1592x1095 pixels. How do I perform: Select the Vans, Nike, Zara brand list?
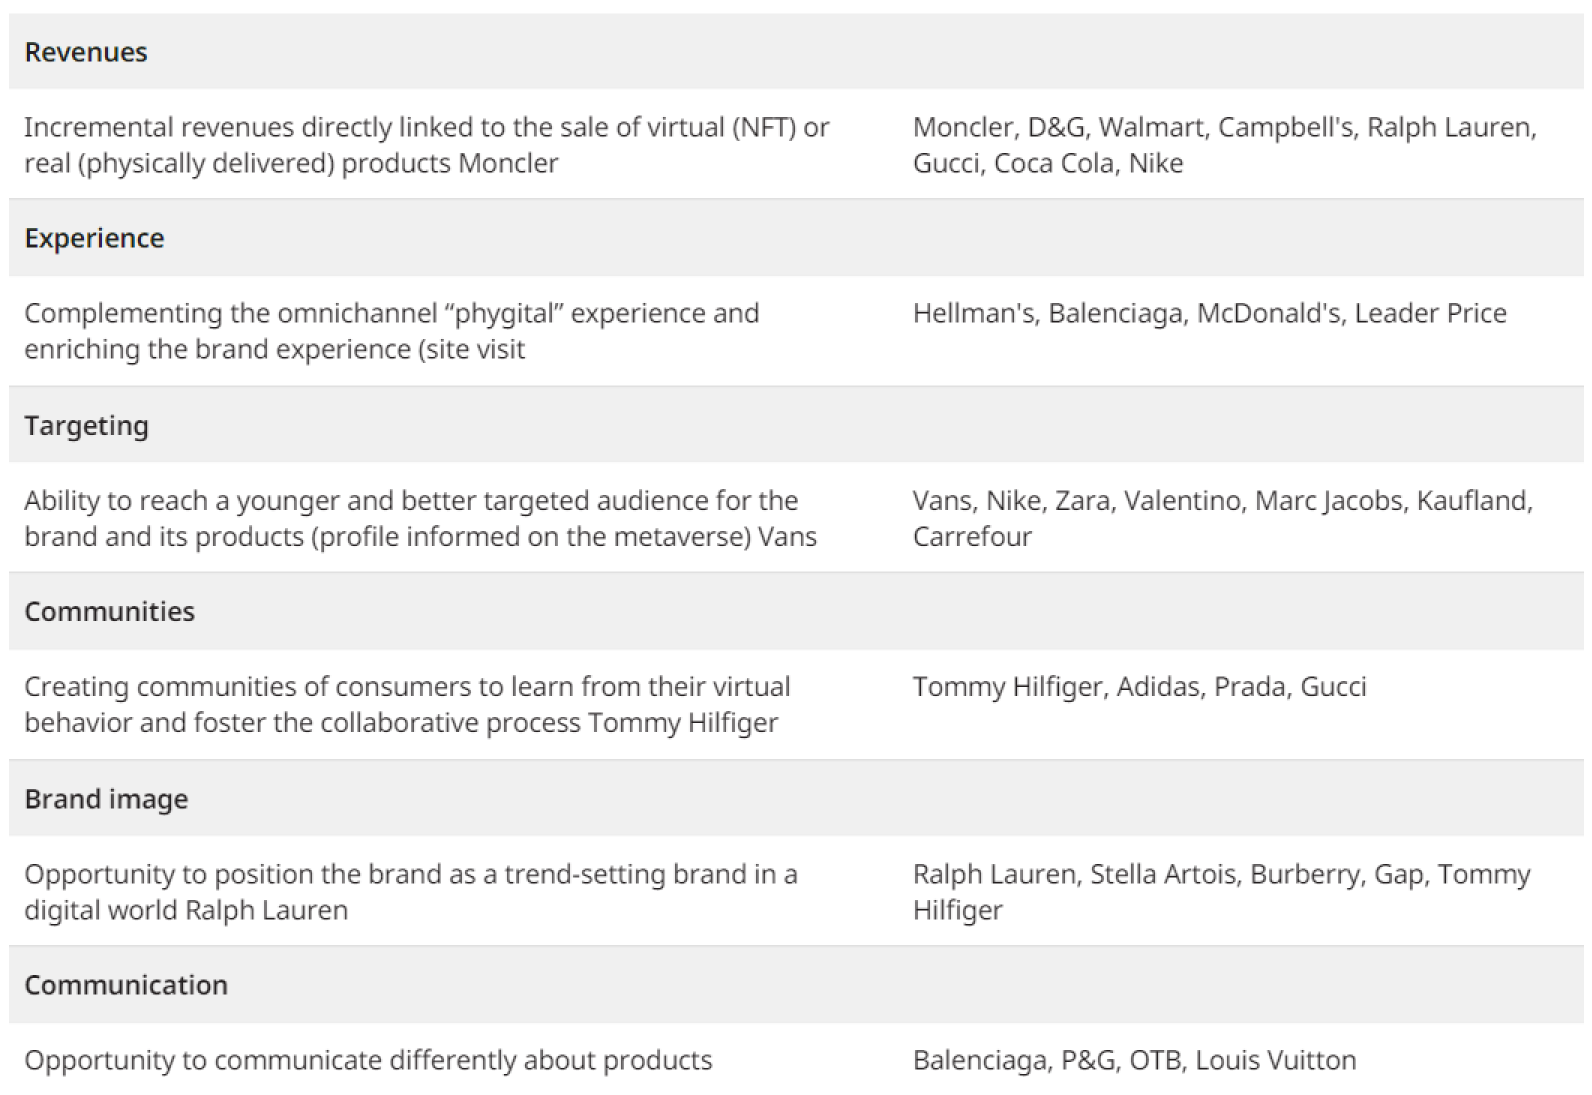pos(1222,518)
